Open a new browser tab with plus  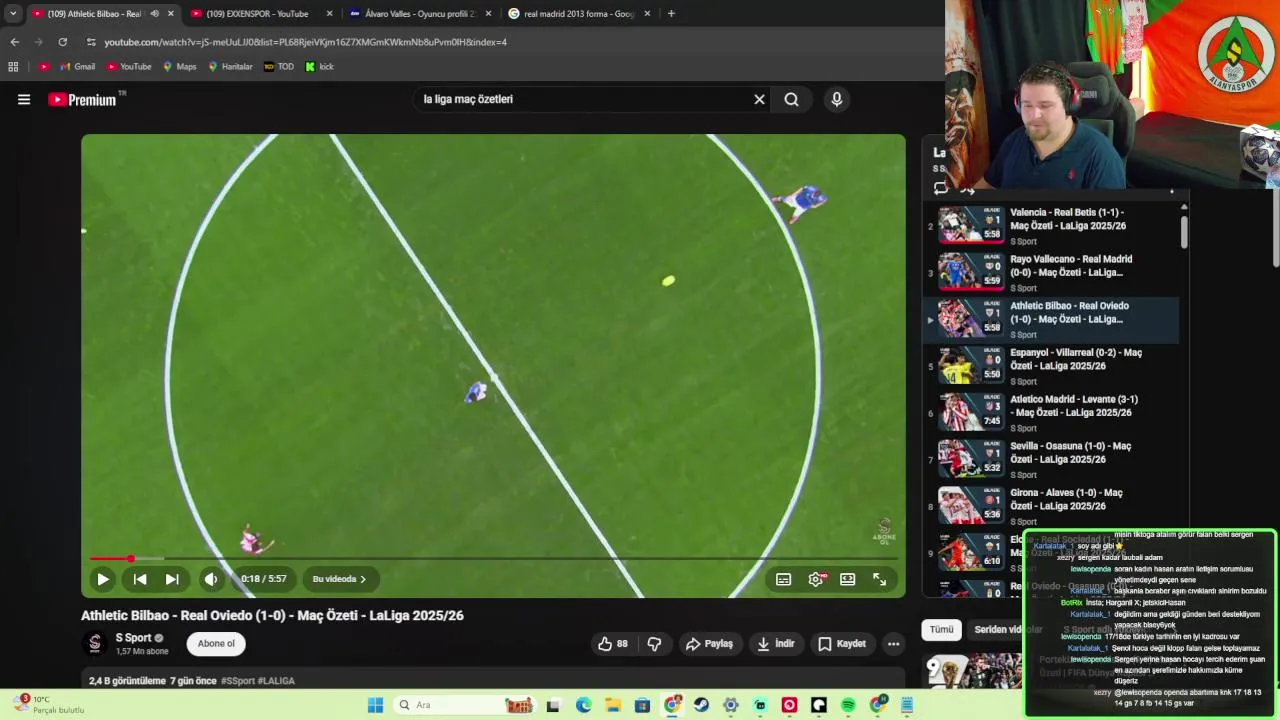point(671,14)
